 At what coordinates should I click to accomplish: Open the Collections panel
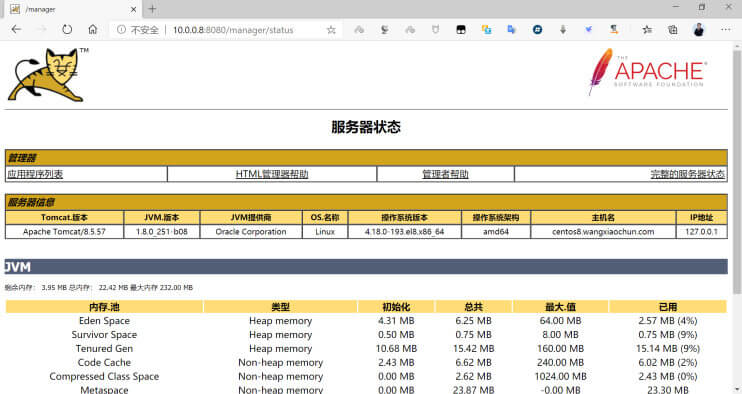click(672, 30)
